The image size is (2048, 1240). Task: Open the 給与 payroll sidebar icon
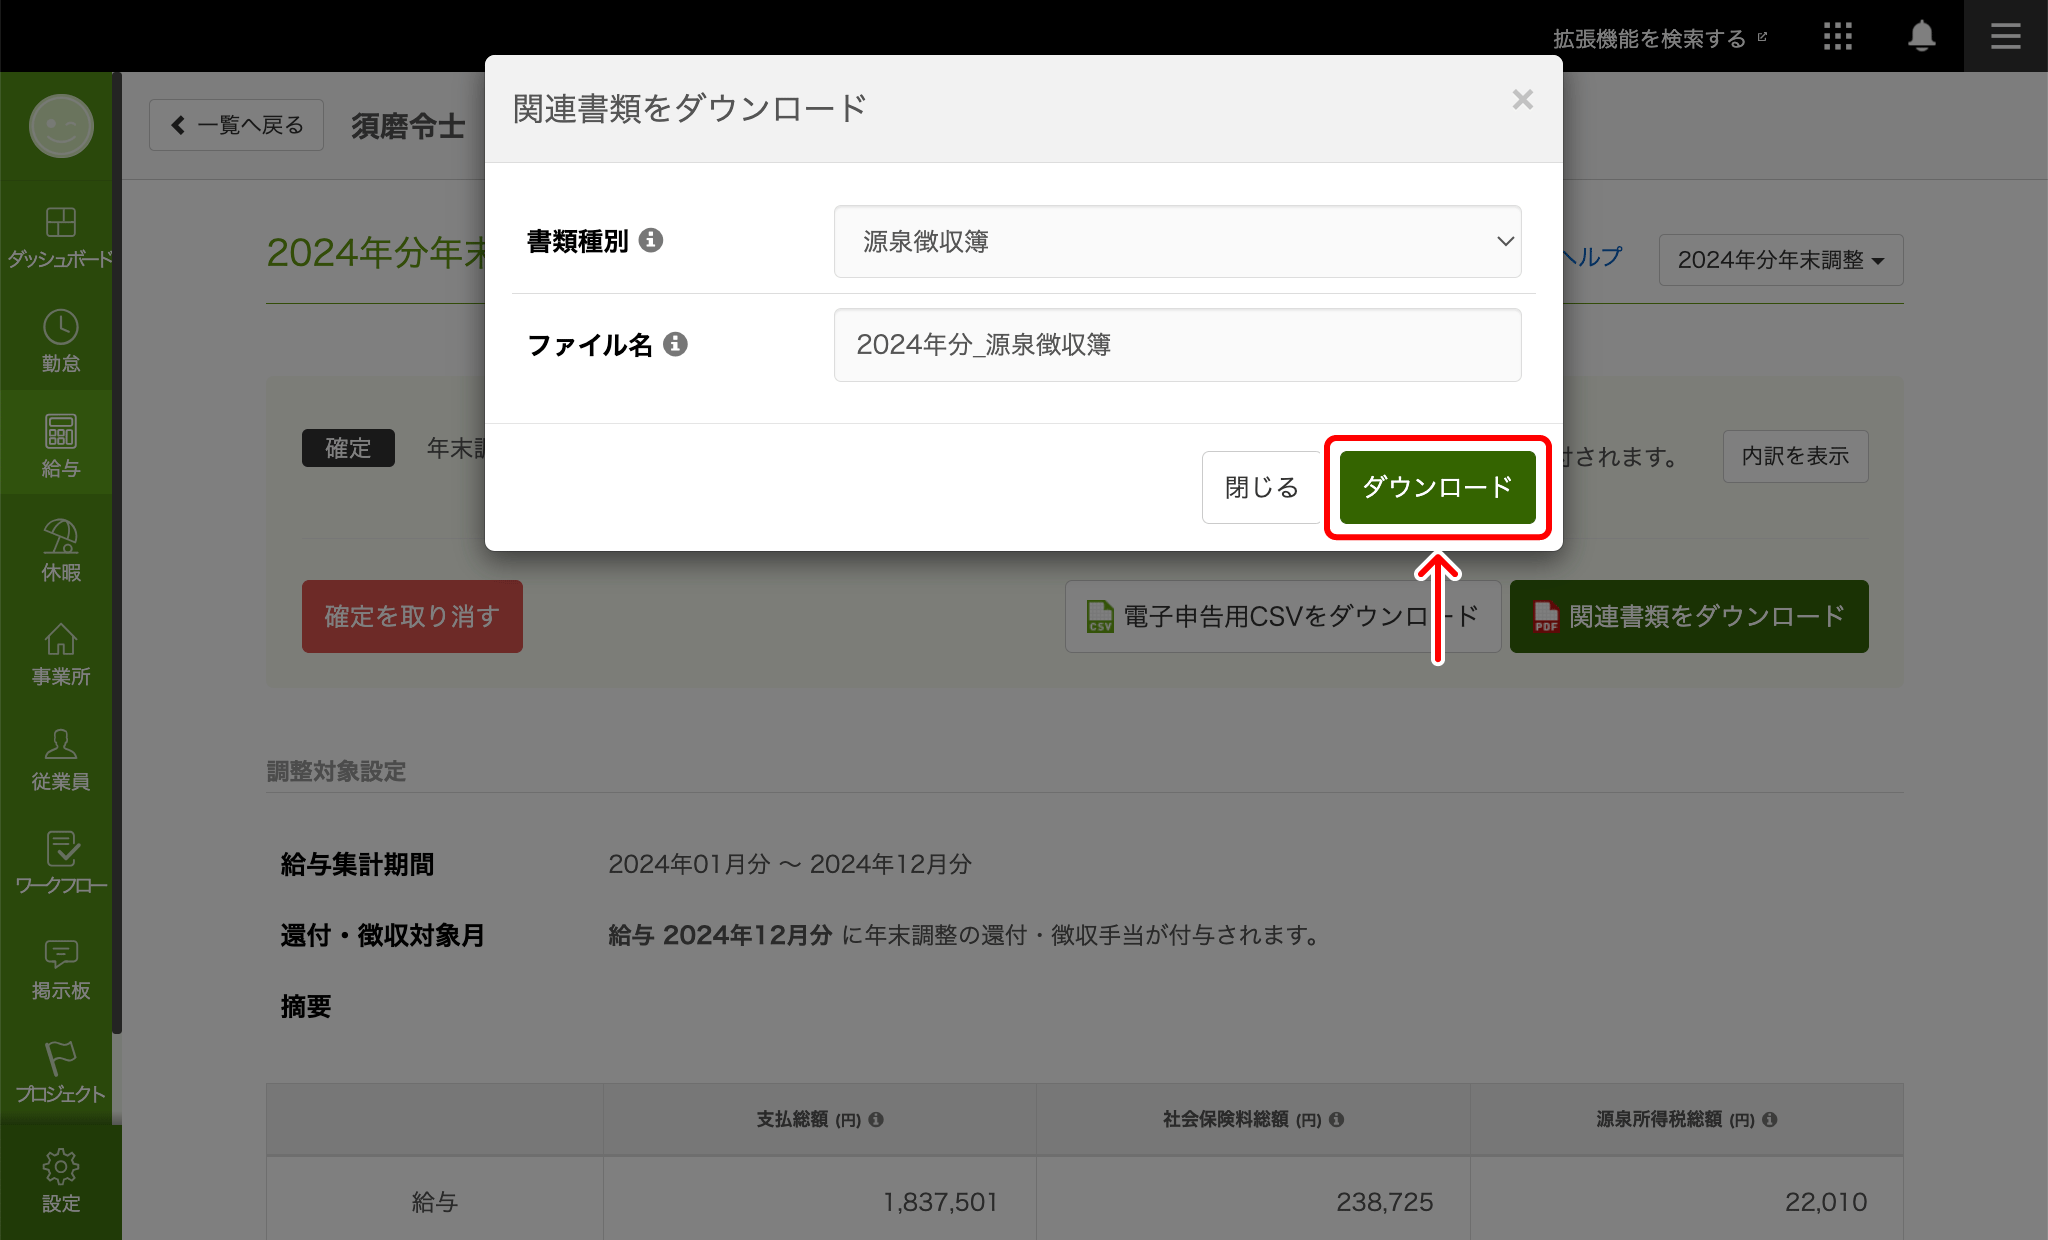[60, 445]
